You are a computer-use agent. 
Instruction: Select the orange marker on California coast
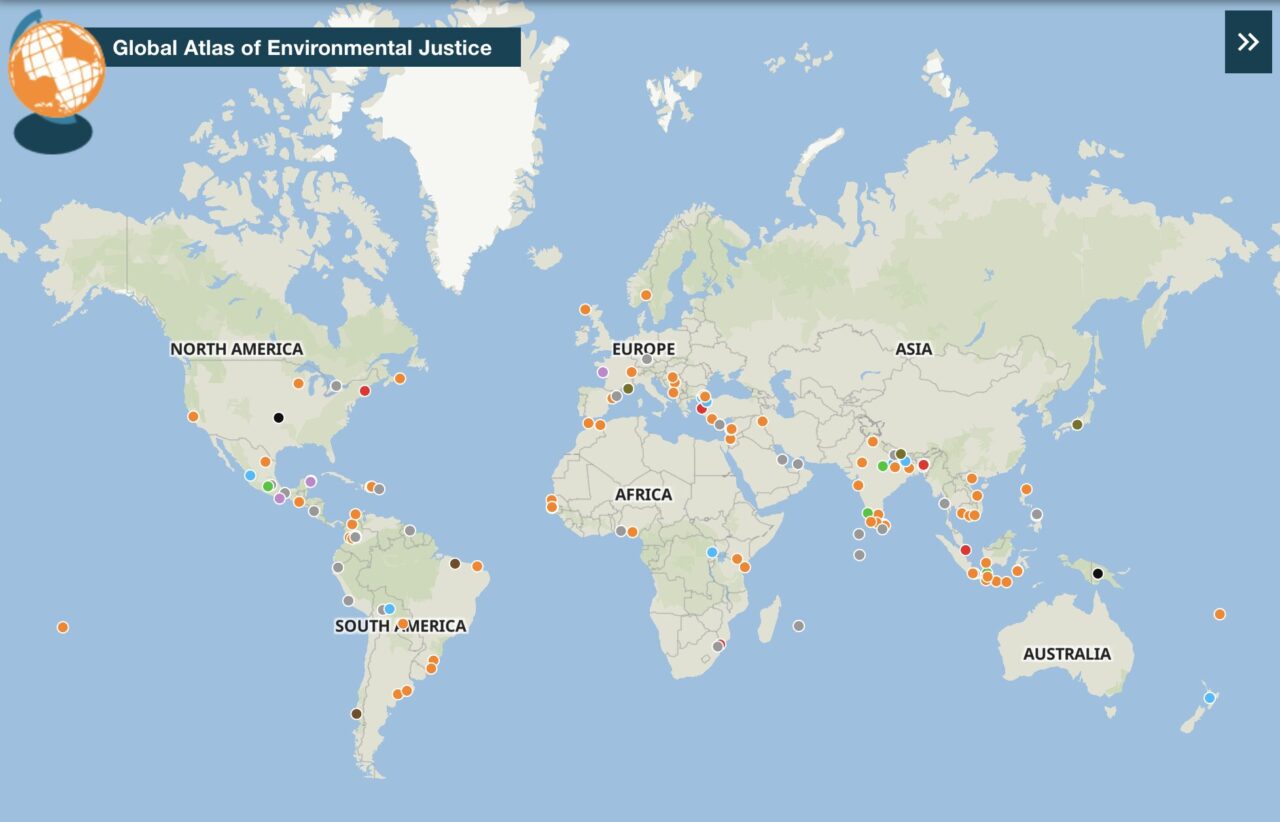pos(193,417)
